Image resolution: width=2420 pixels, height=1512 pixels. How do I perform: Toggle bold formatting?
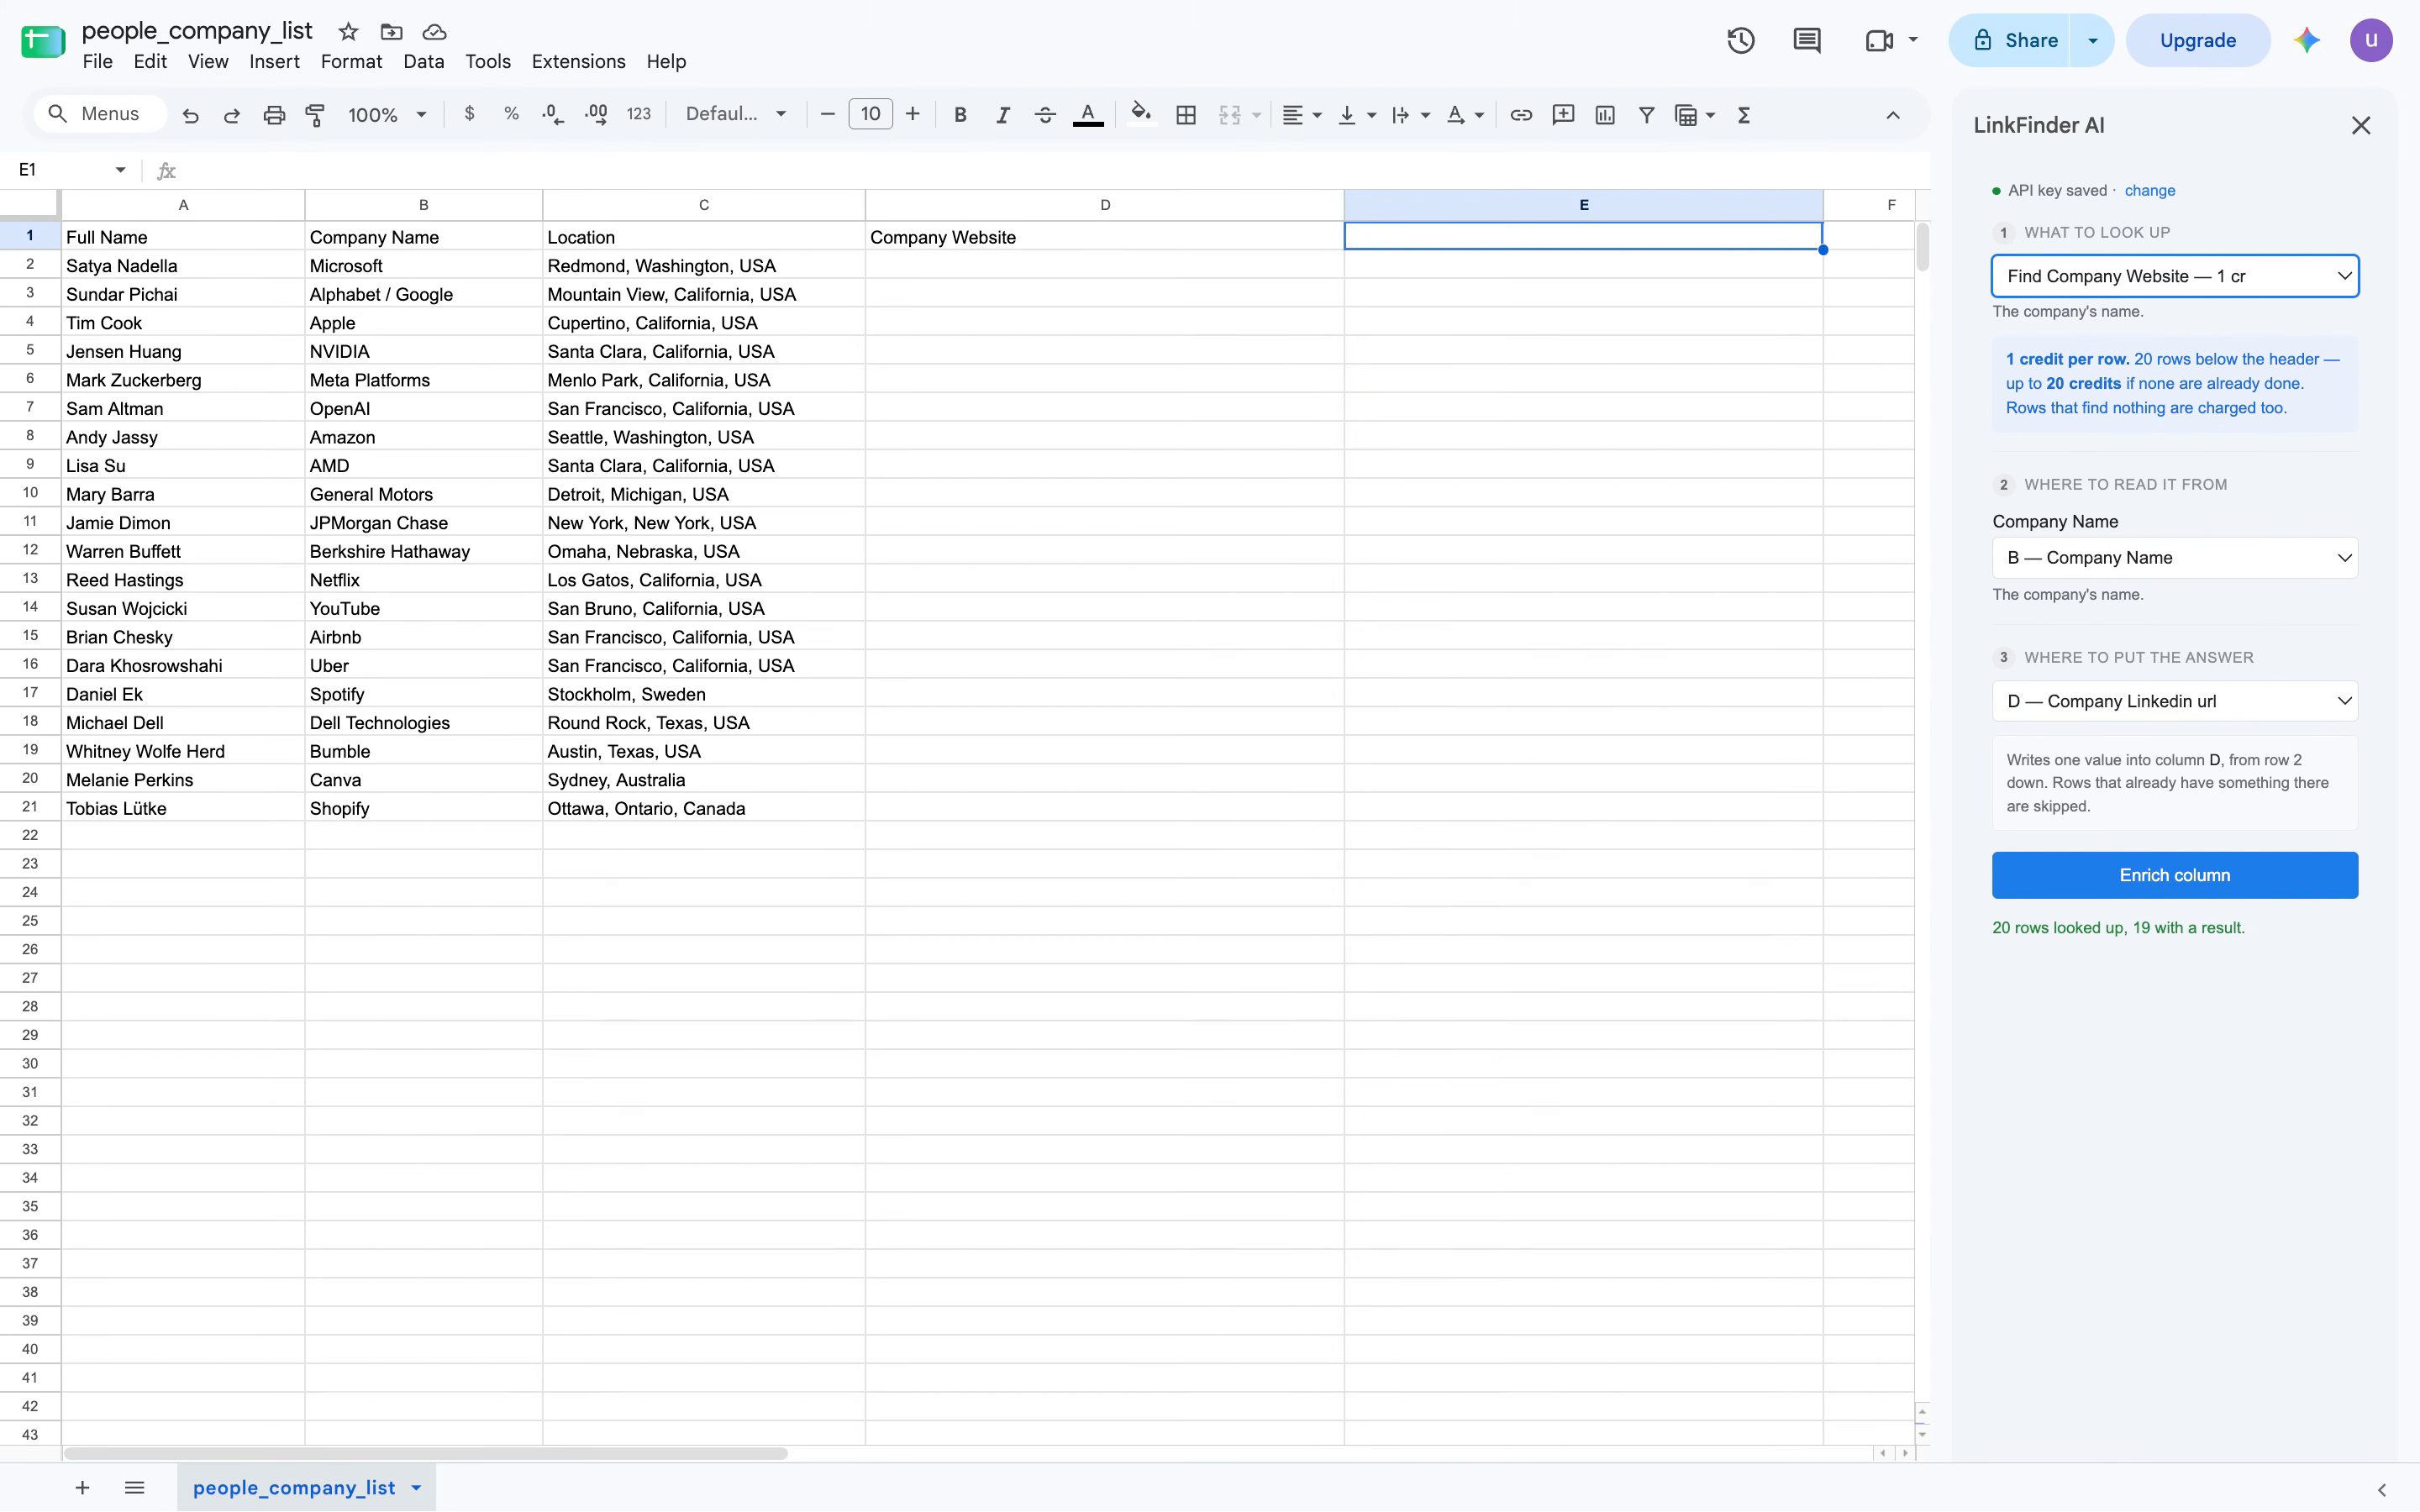click(960, 115)
